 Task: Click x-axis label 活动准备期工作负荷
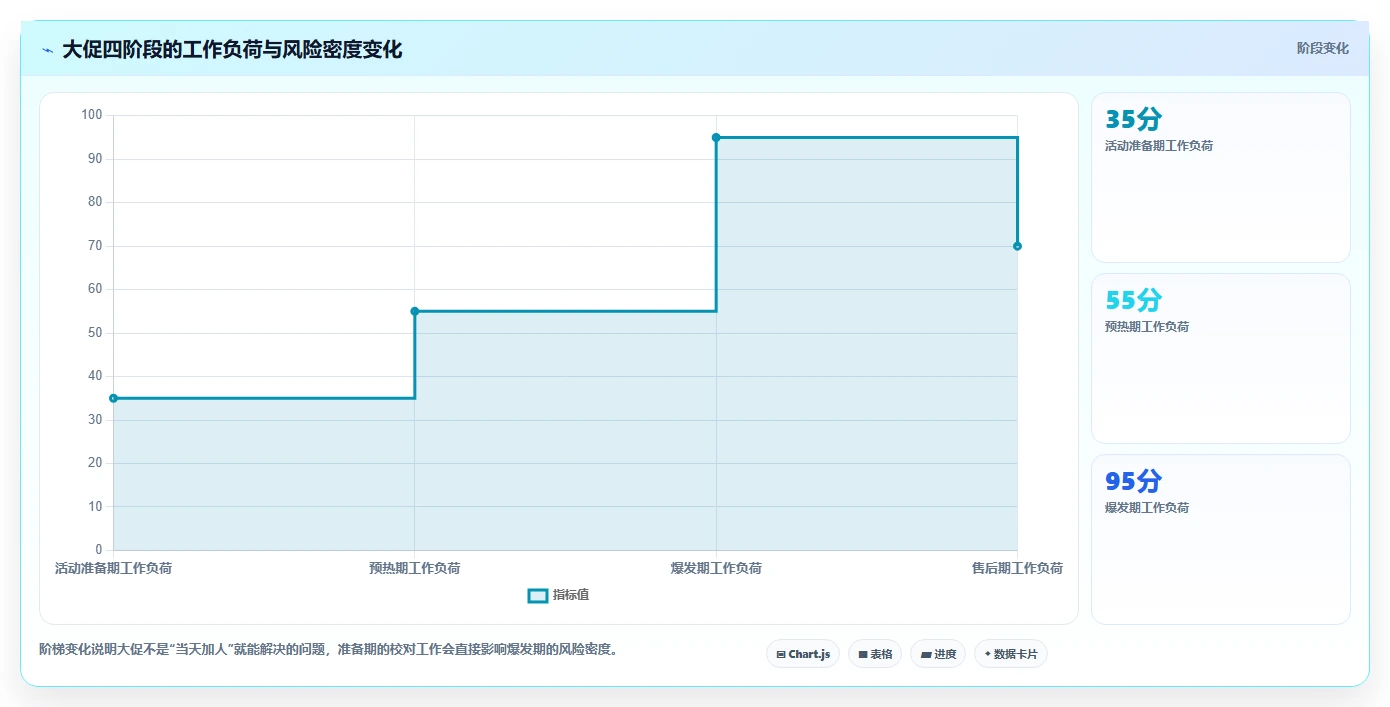[x=113, y=569]
